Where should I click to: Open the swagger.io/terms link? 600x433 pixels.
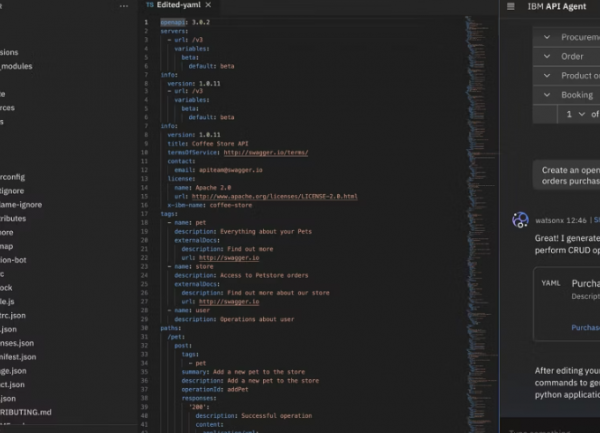tap(266, 152)
